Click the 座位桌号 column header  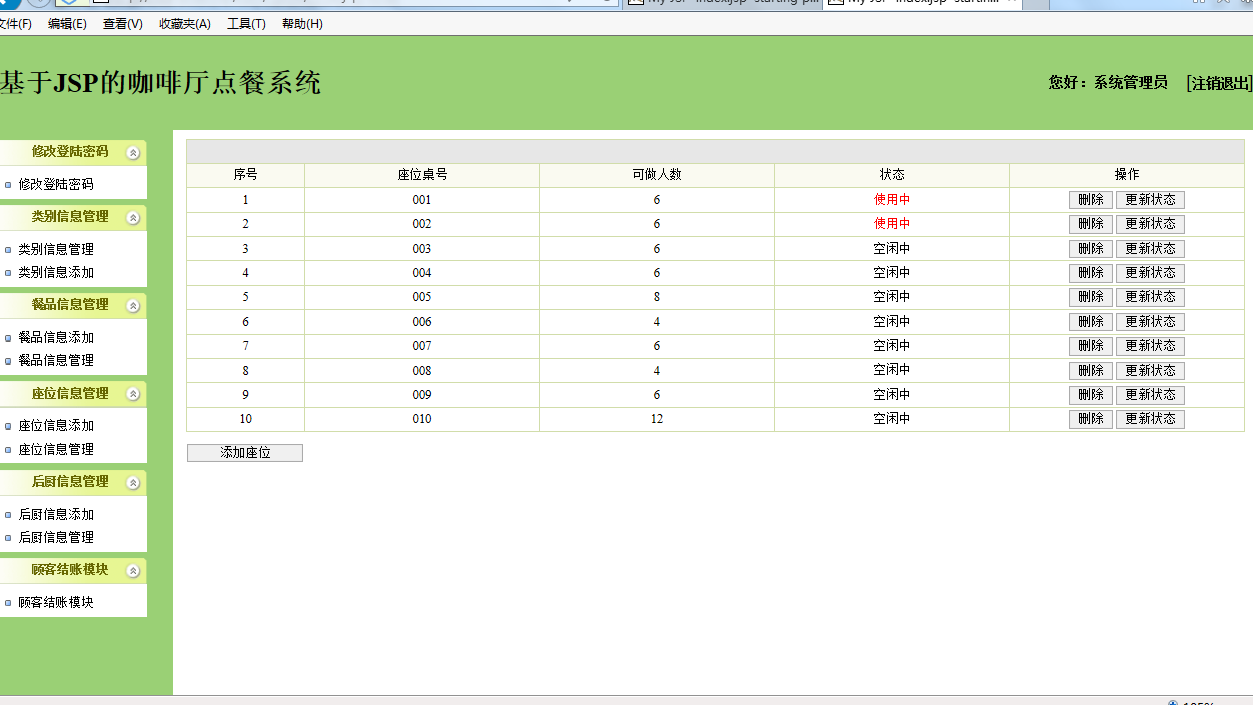click(x=422, y=175)
